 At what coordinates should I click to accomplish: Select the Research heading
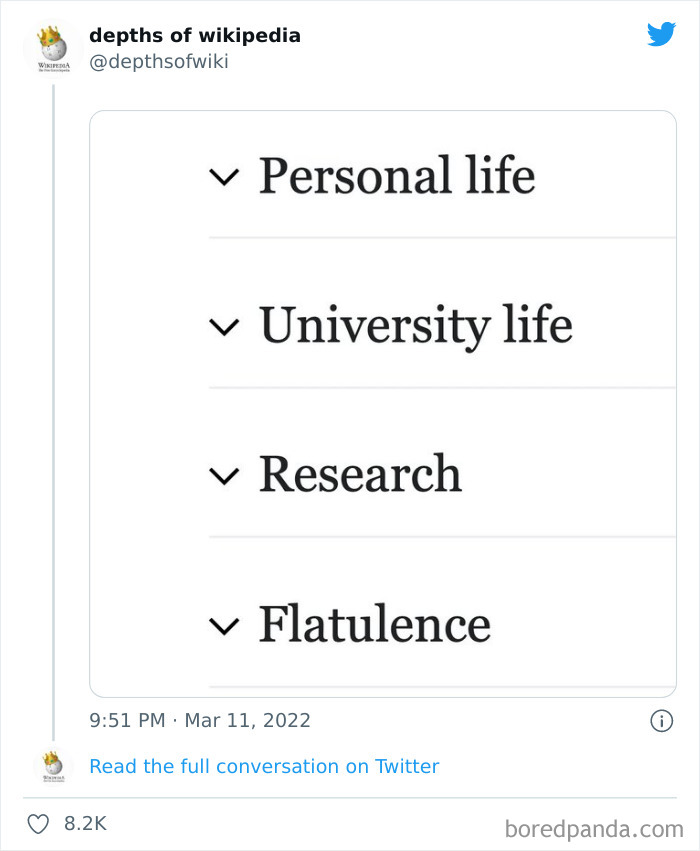point(360,474)
